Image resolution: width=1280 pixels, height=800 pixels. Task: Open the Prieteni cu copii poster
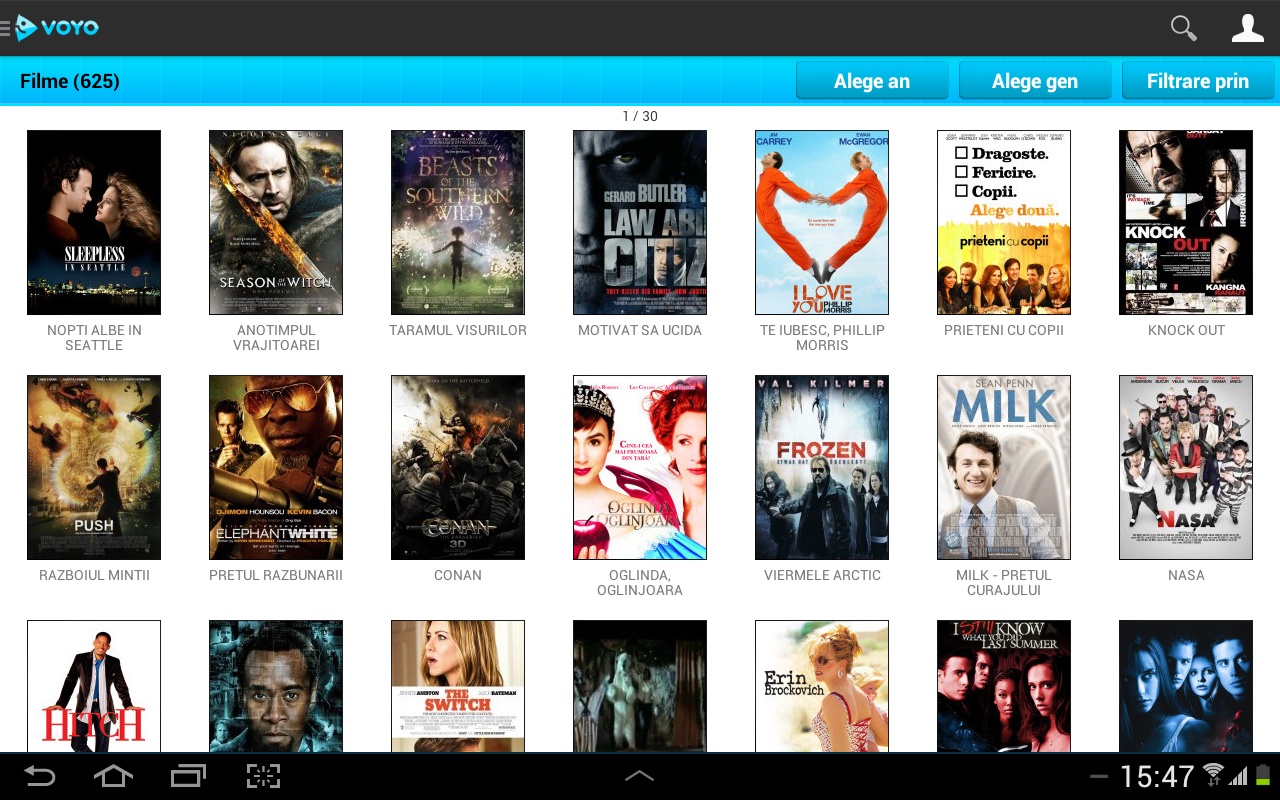point(1004,222)
